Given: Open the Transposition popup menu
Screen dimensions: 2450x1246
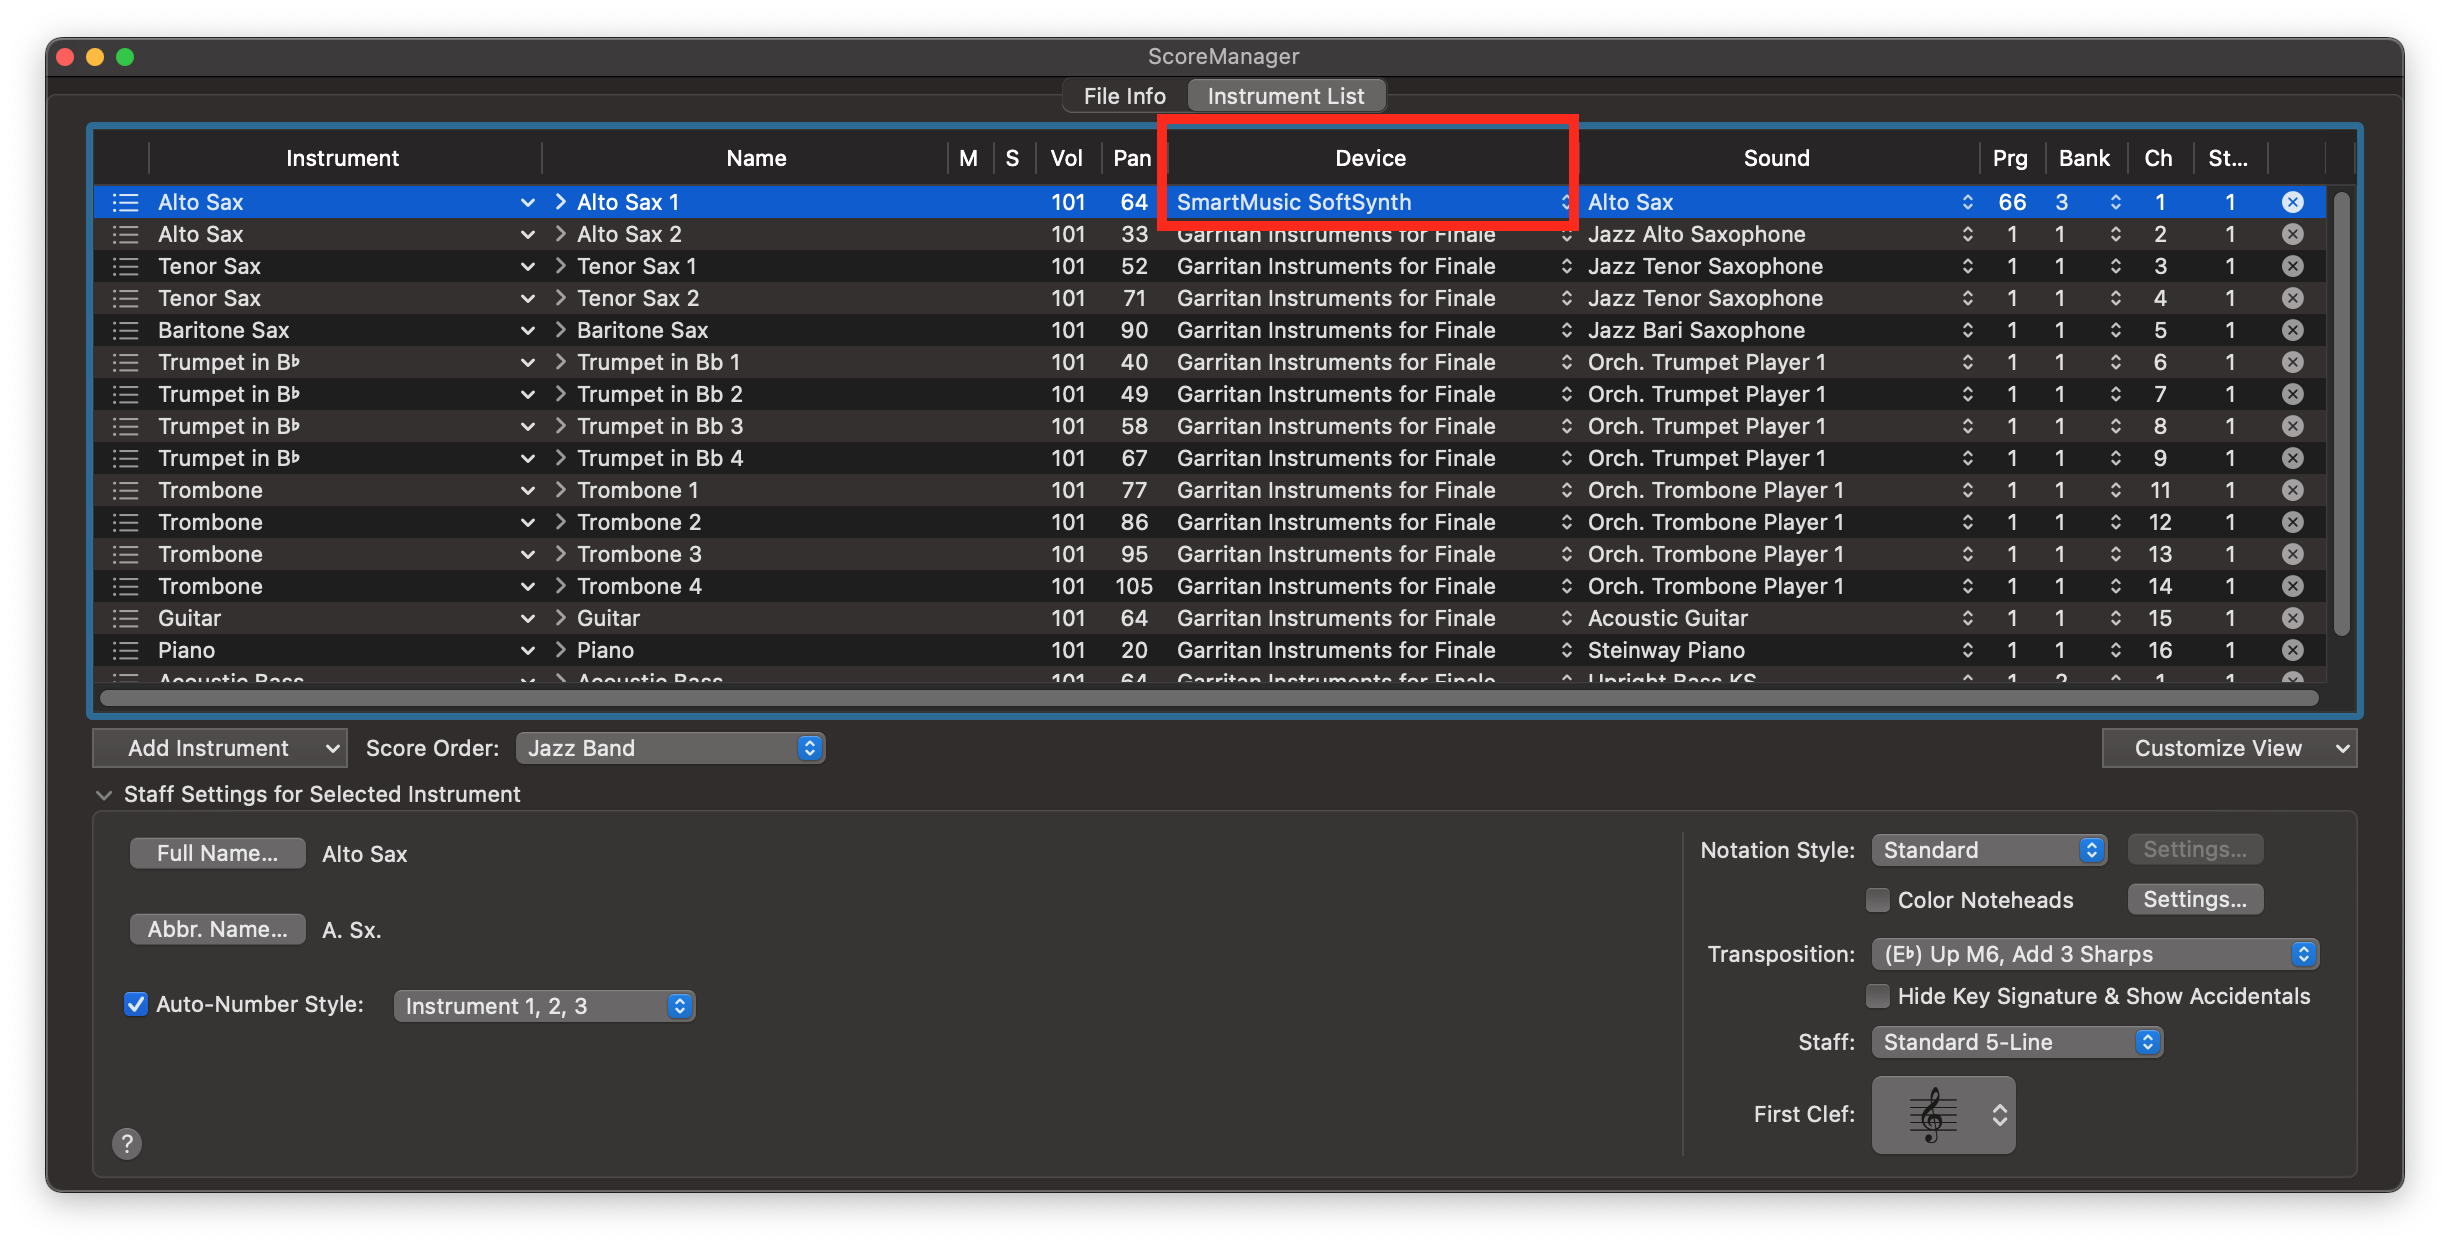Looking at the screenshot, I should coord(2094,954).
